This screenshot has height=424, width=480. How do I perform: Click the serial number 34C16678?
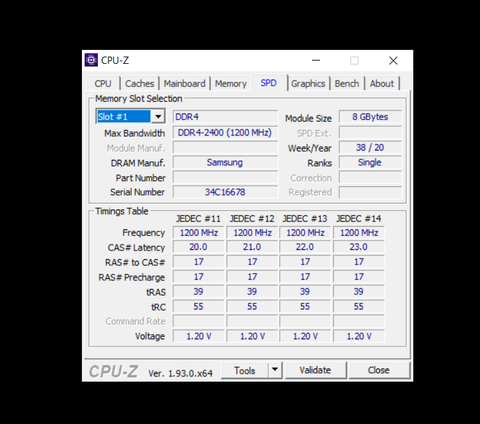(x=225, y=192)
